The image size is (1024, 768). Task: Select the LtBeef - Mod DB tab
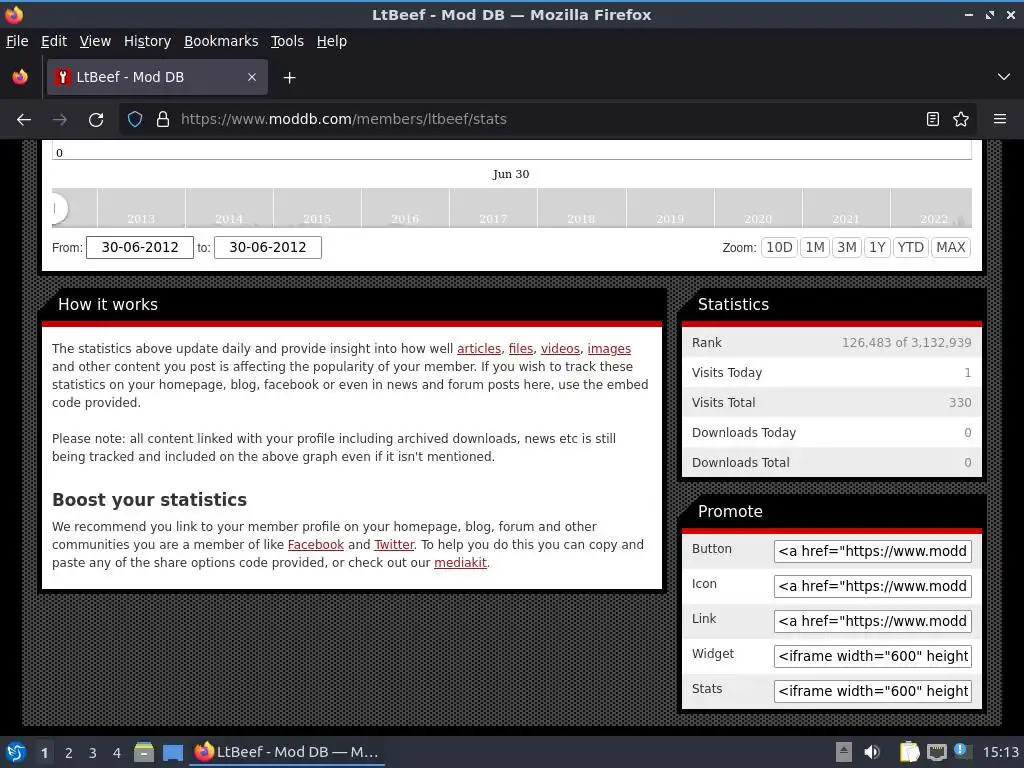[x=157, y=77]
